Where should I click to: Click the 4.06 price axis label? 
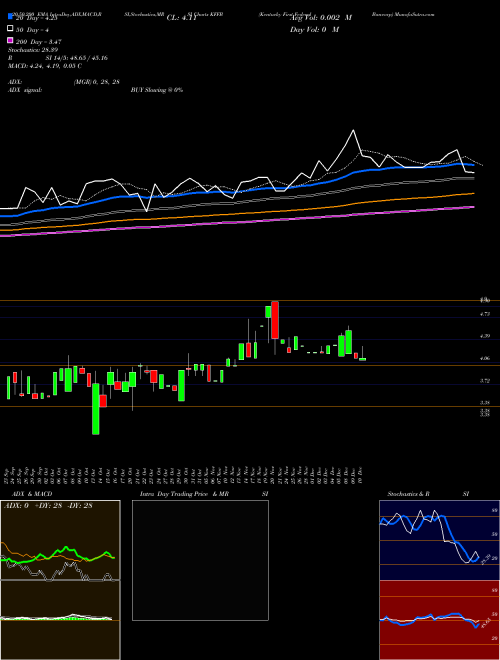pyautogui.click(x=485, y=359)
